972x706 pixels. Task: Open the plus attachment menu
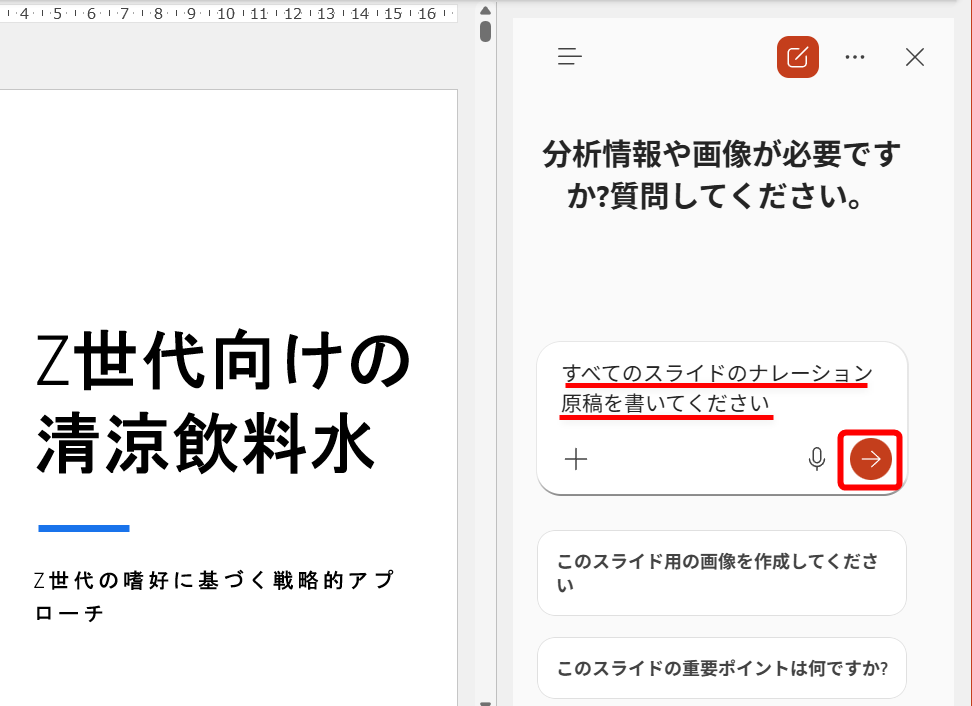575,460
